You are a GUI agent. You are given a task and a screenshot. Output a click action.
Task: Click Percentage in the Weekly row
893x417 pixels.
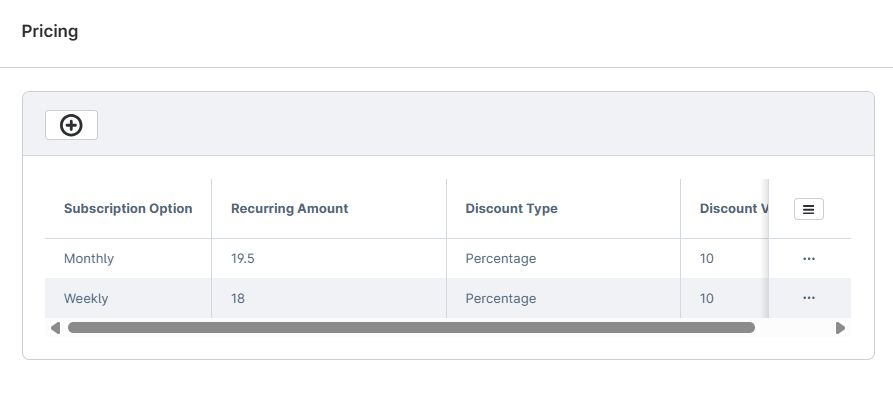(x=501, y=298)
